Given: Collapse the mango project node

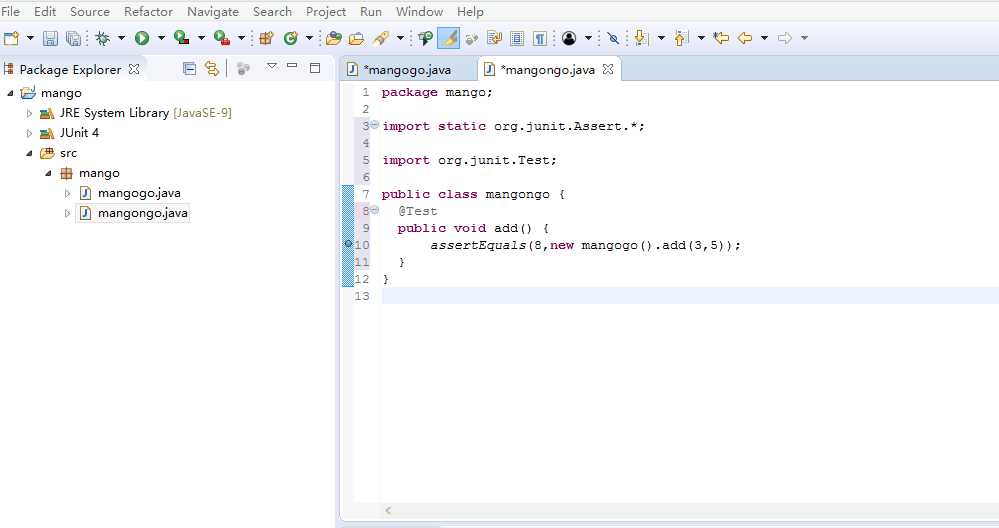Looking at the screenshot, I should tap(10, 93).
